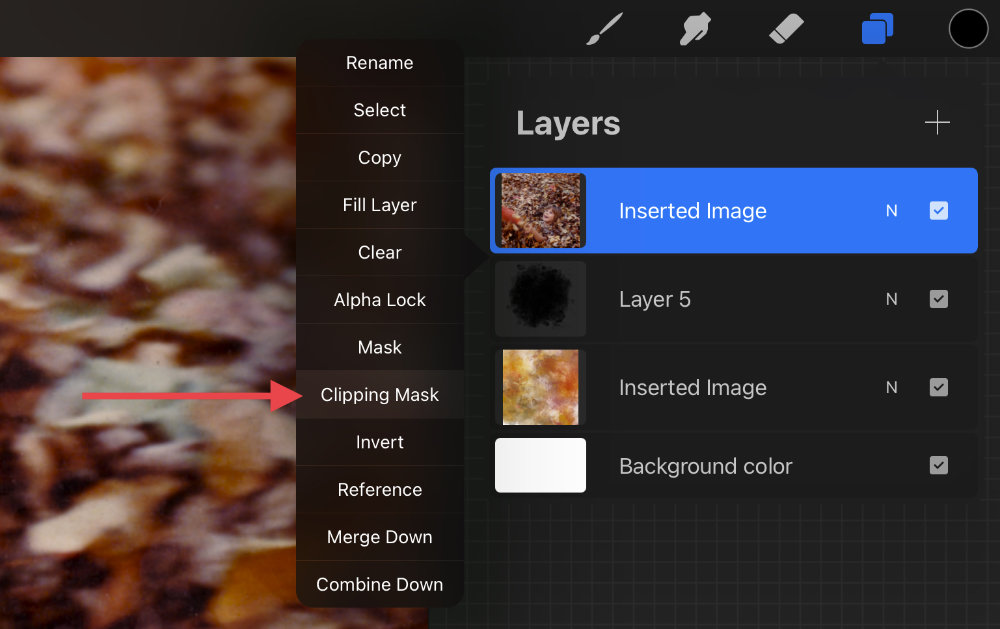Choose Fill Layer option
Image resolution: width=1000 pixels, height=629 pixels.
tap(379, 205)
